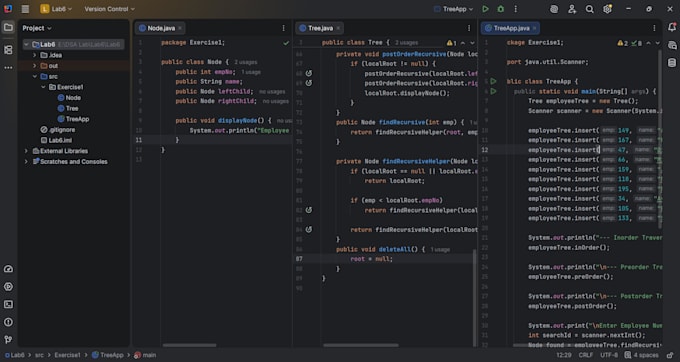Open Node.java editor tab options menu
This screenshot has width=680, height=362.
(284, 28)
